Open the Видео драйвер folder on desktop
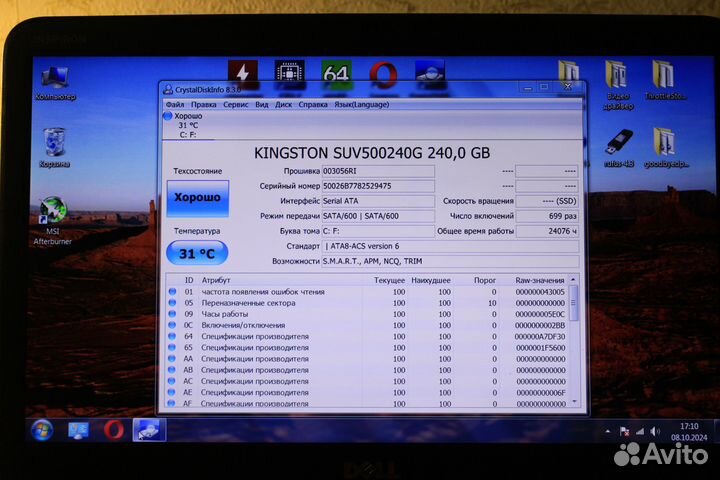Viewport: 720px width, 480px height. click(x=617, y=85)
